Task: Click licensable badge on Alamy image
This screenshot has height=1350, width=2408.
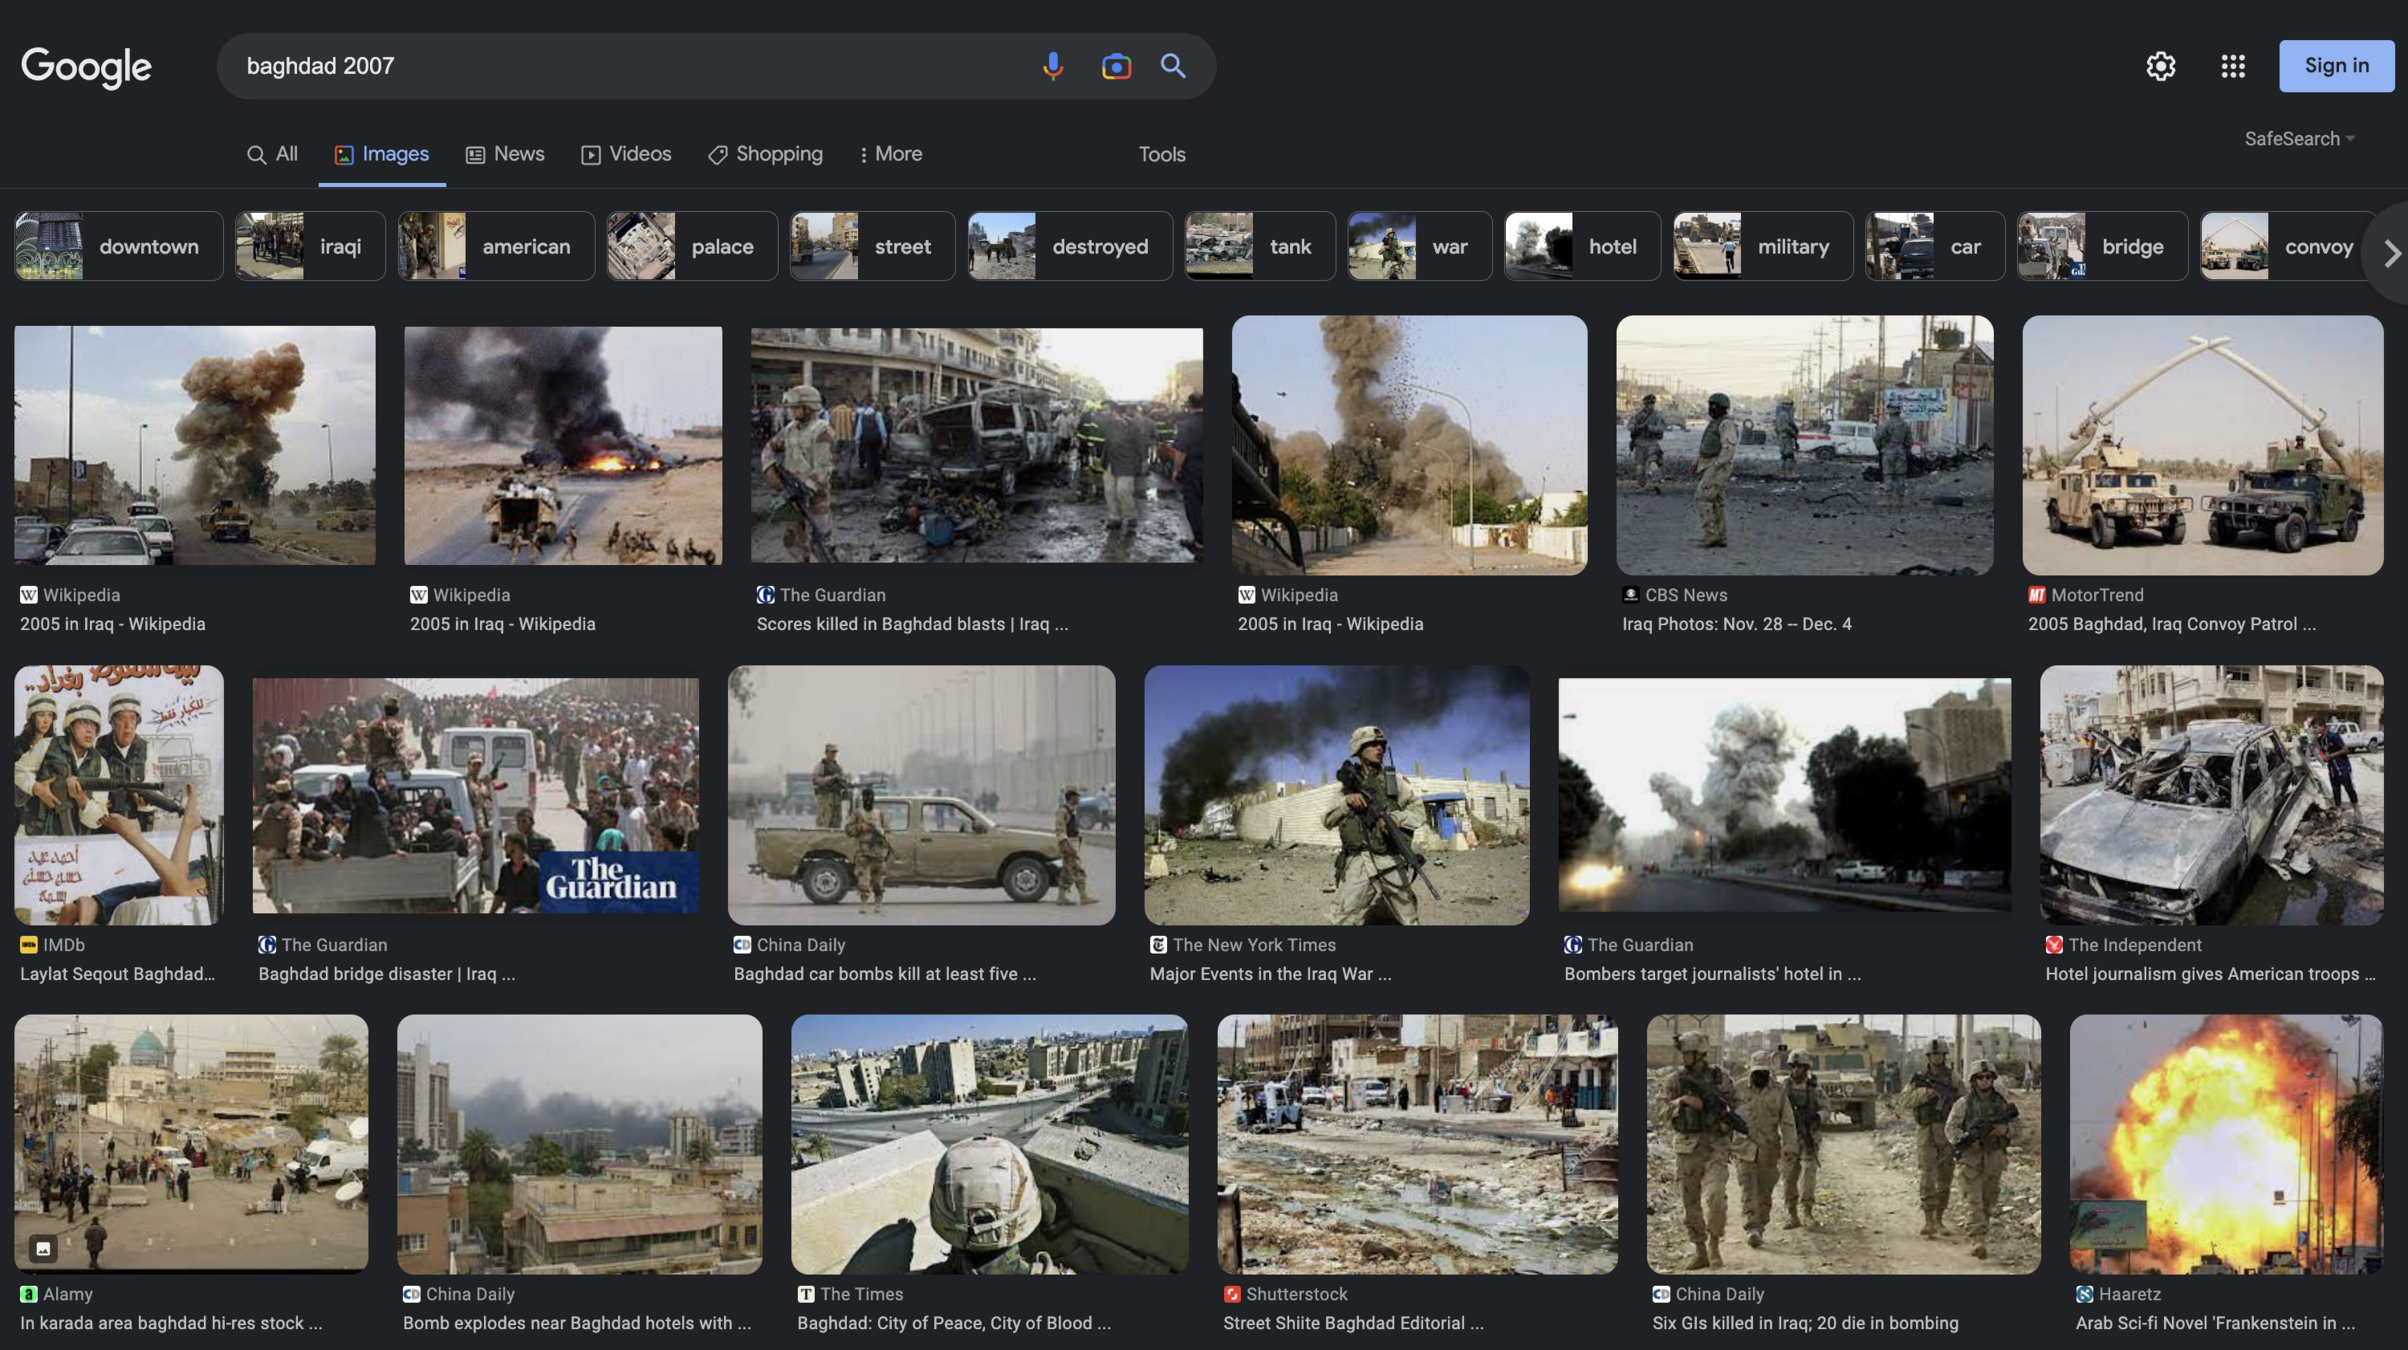Action: tap(43, 1248)
